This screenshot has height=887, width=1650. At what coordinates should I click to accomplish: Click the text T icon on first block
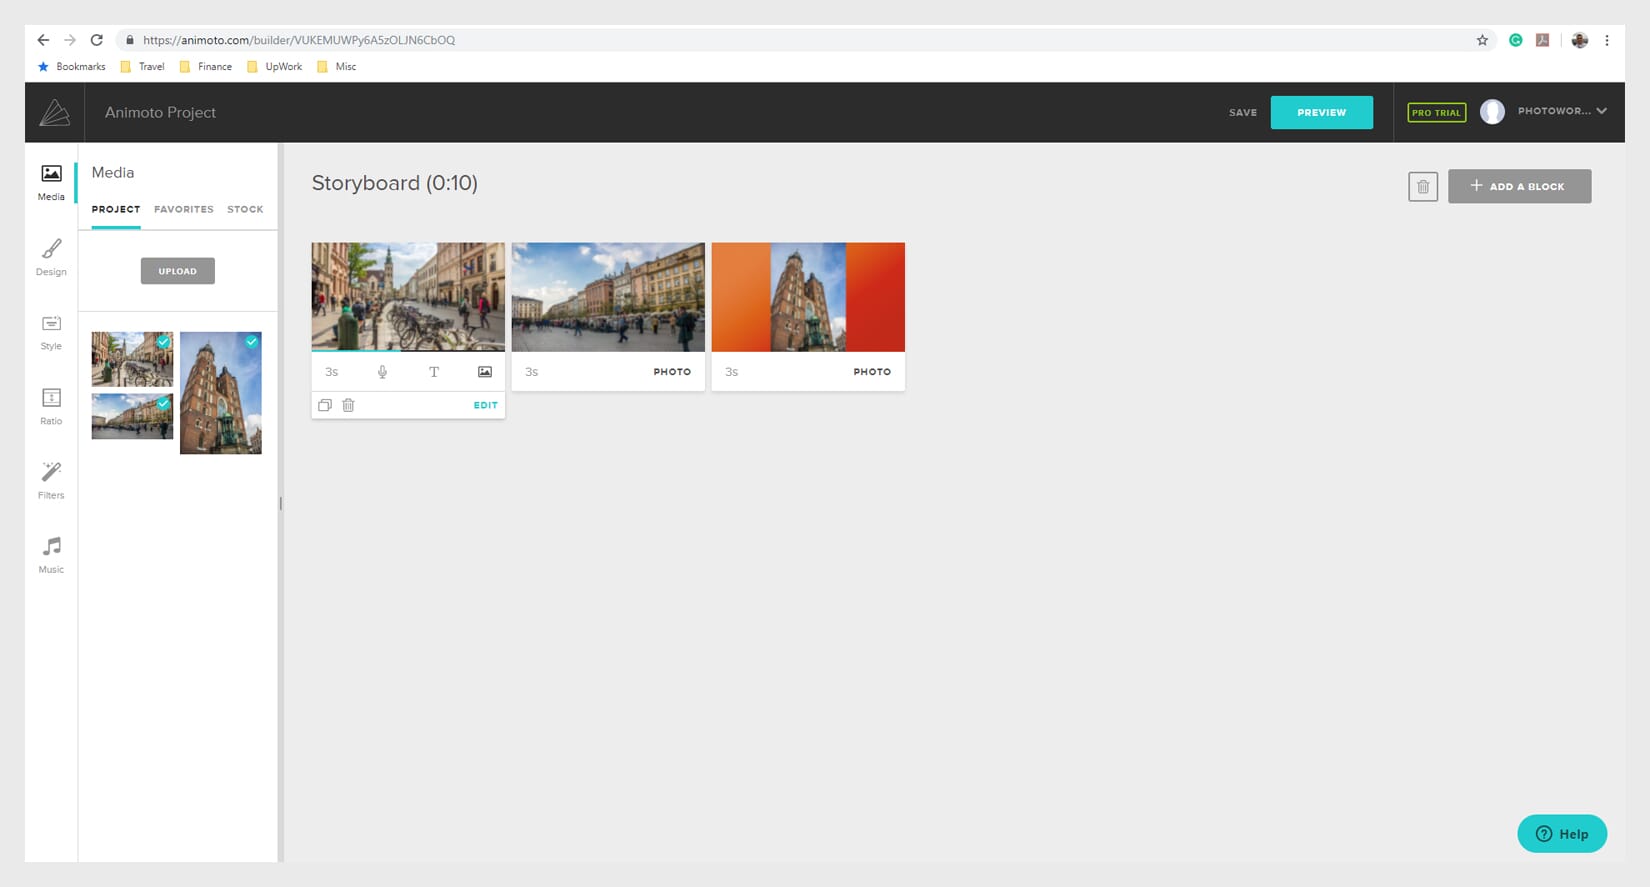pos(434,372)
